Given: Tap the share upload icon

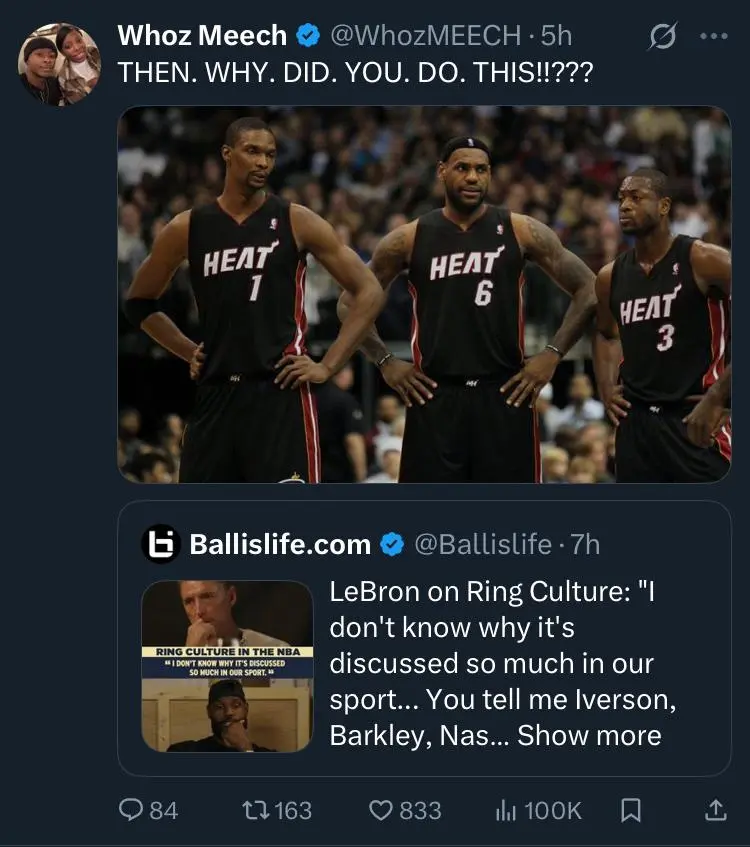Looking at the screenshot, I should pos(716,810).
